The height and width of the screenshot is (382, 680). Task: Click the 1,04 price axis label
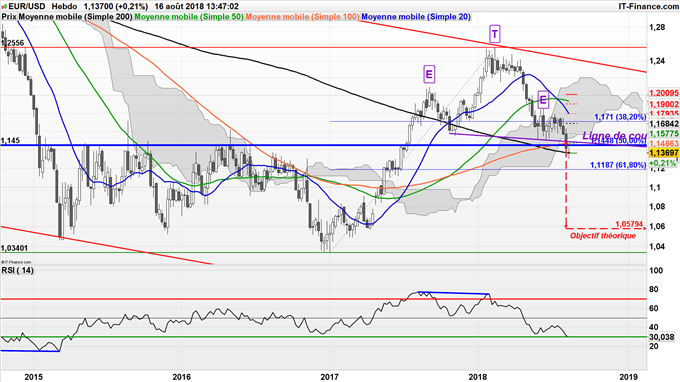657,246
